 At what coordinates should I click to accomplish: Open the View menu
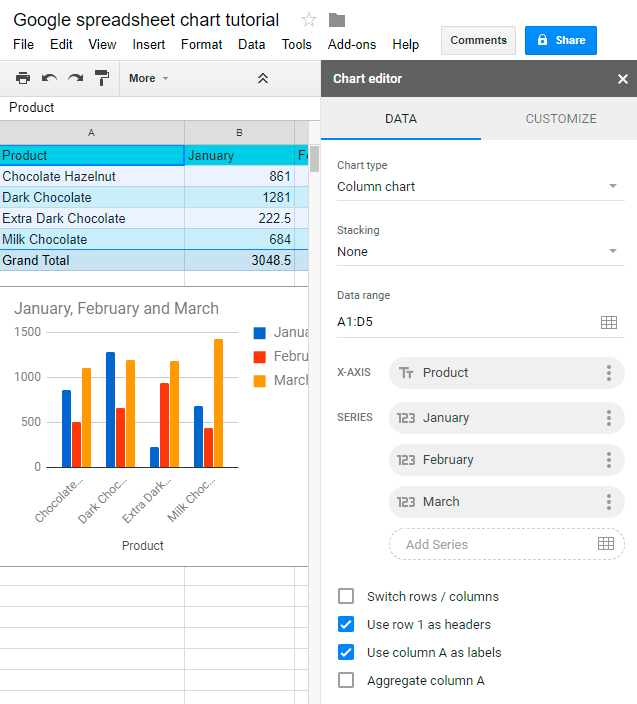coord(102,44)
